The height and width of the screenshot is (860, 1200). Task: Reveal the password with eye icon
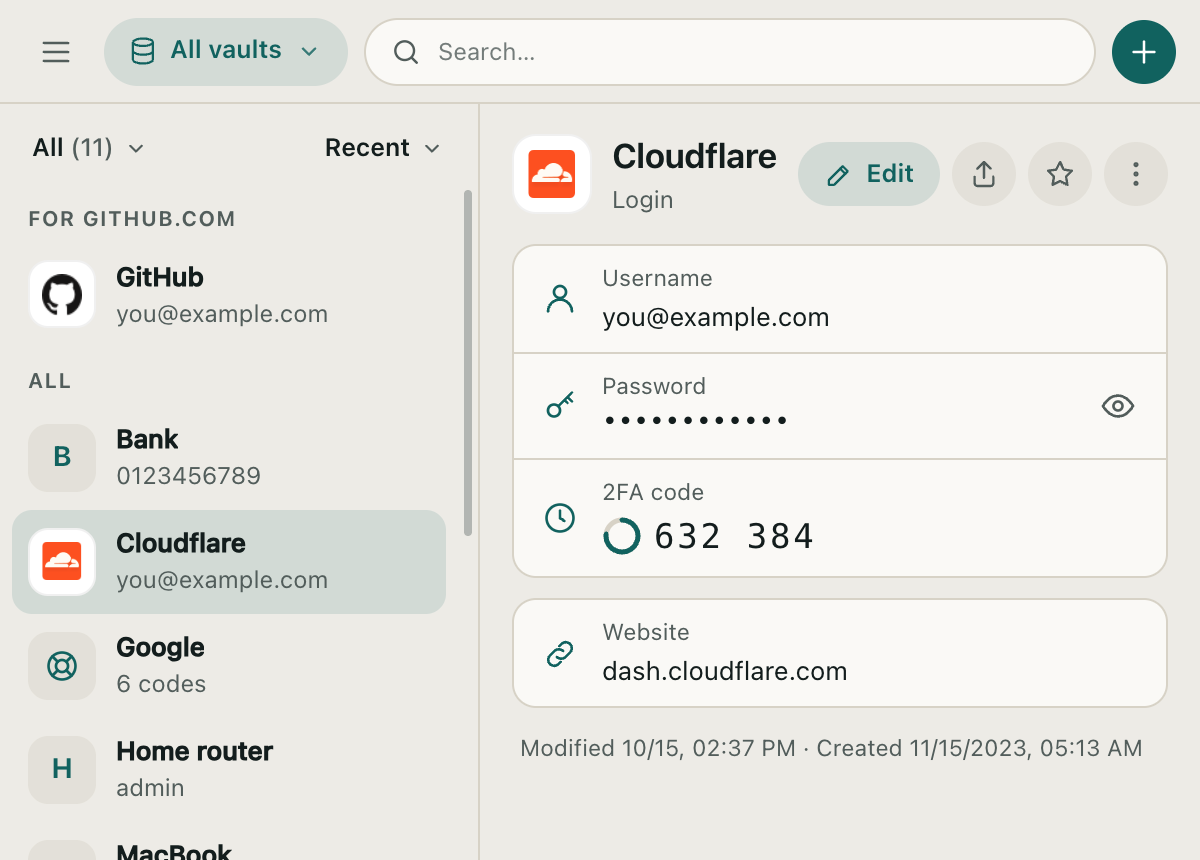pos(1118,406)
